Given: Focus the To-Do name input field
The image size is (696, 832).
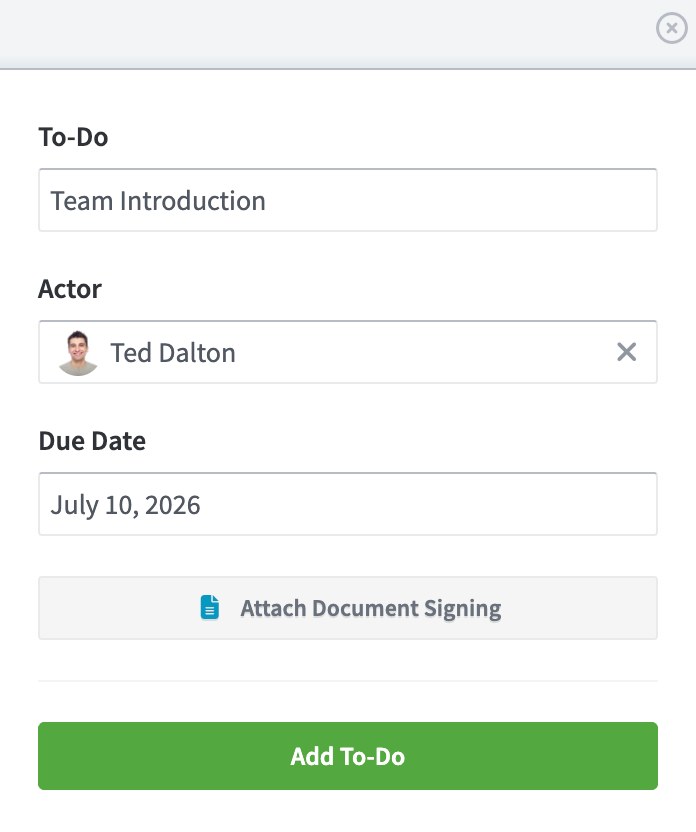Looking at the screenshot, I should [348, 200].
